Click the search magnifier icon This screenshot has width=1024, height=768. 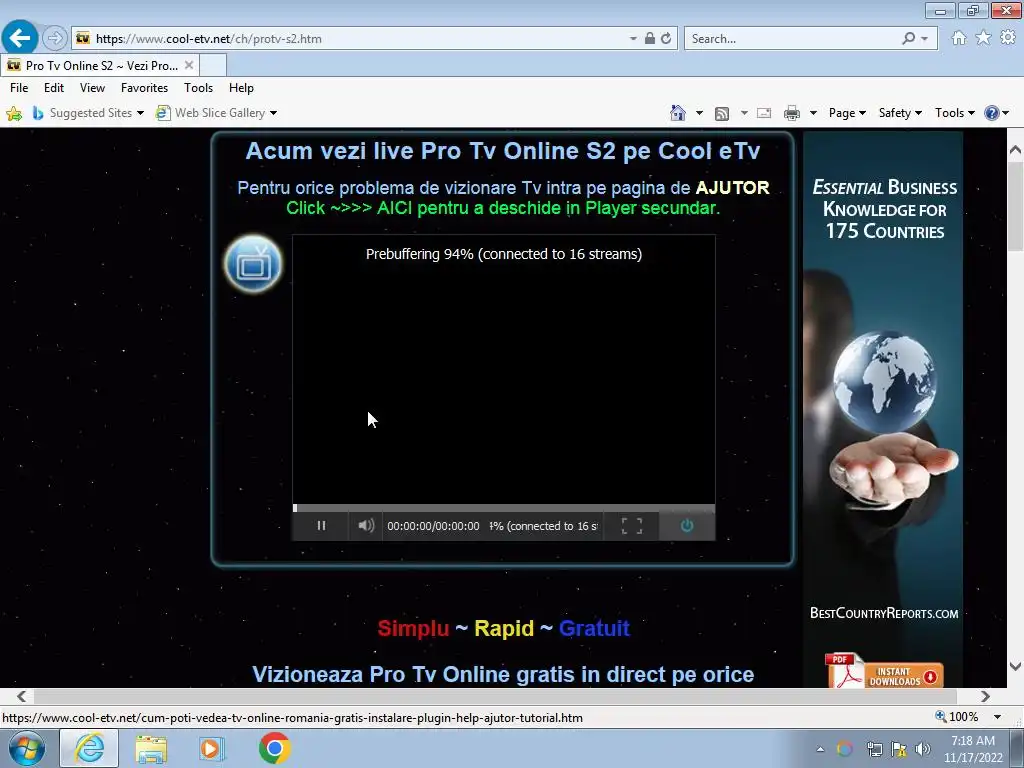click(908, 39)
